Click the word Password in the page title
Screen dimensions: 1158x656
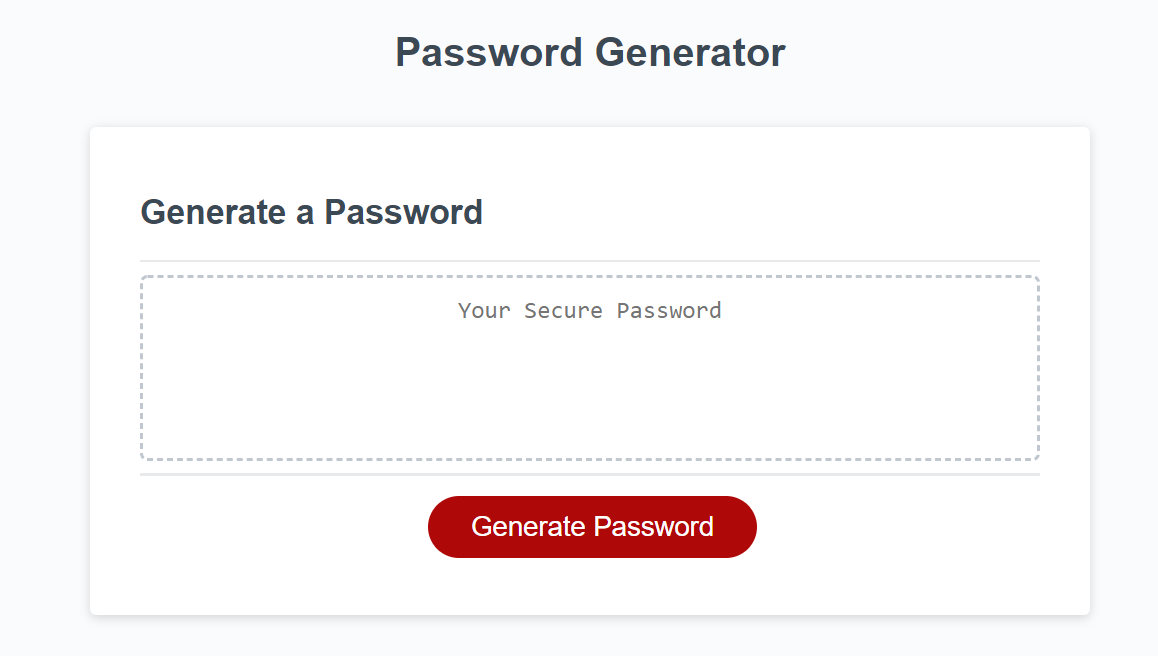489,52
